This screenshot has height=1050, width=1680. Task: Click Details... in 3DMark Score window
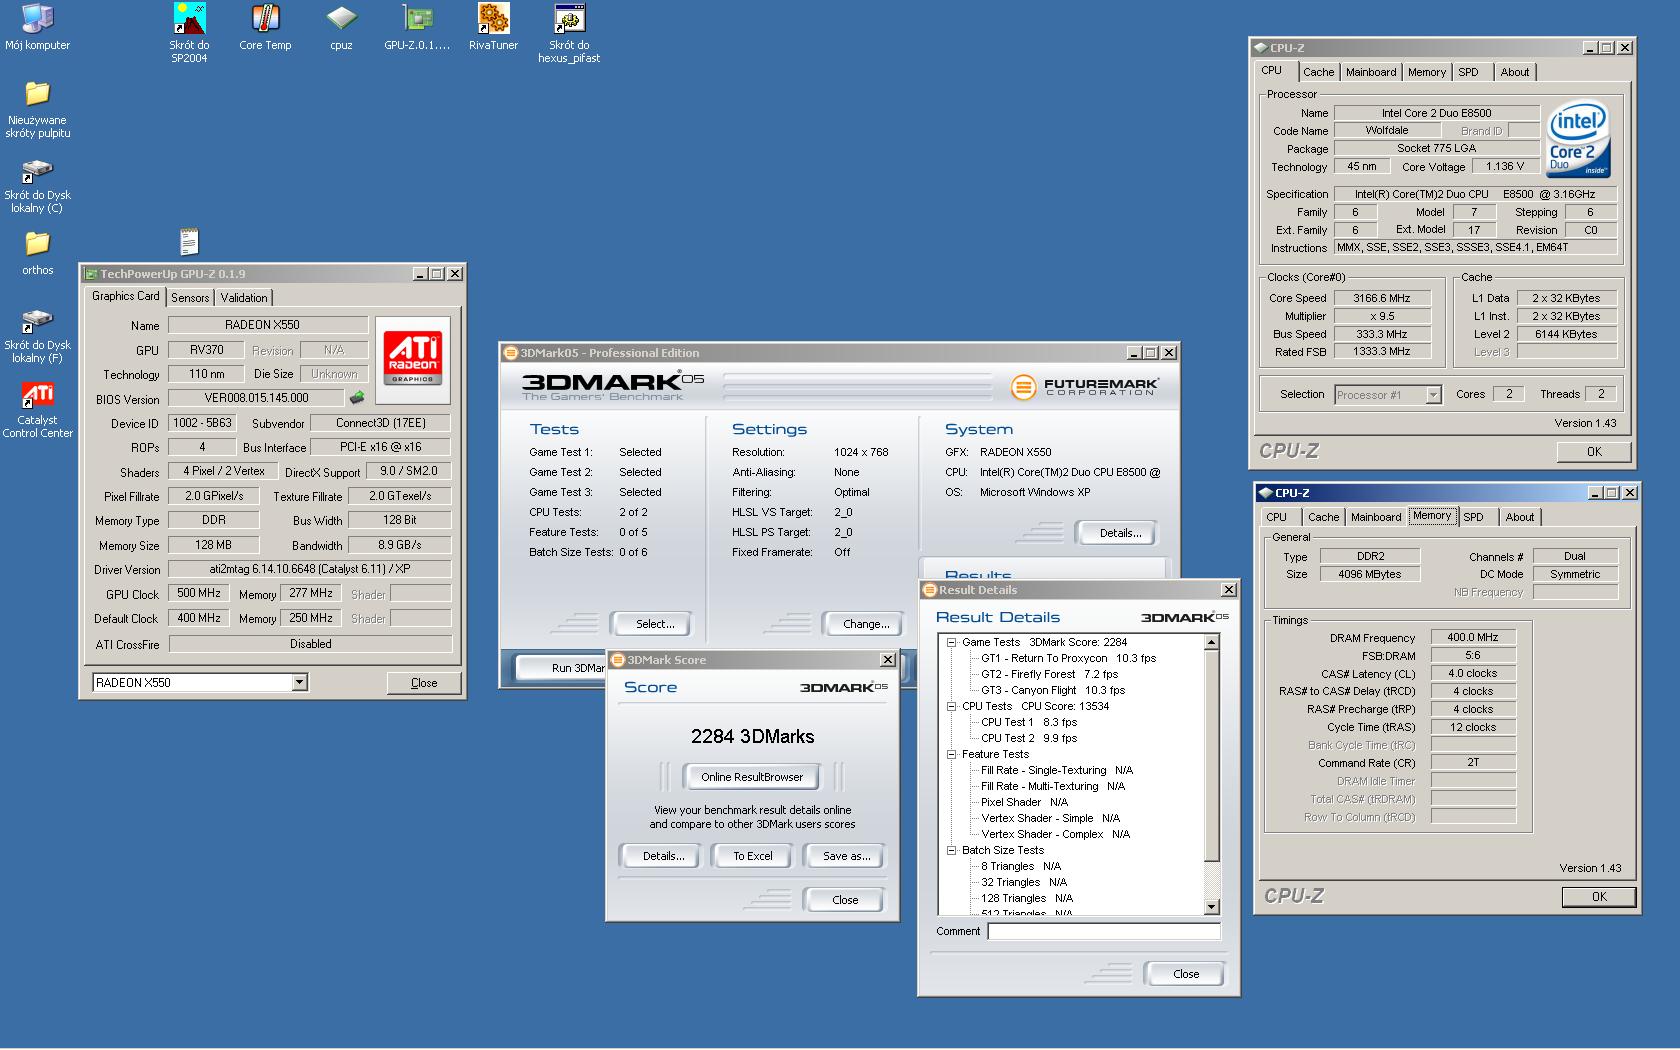pos(663,856)
